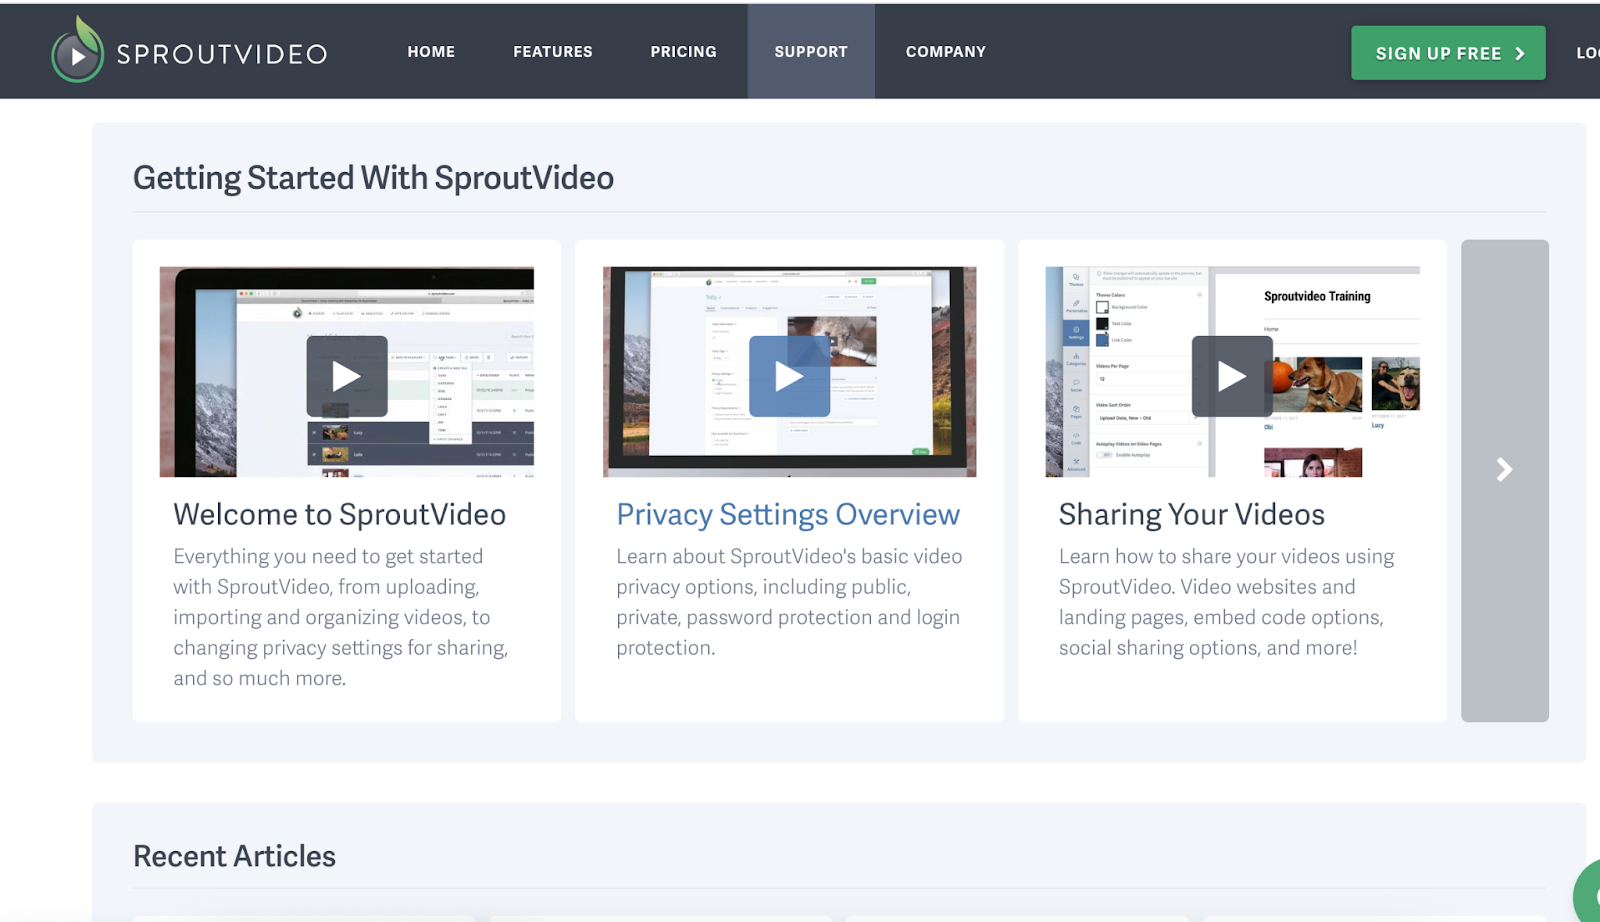Click 'Everything you need to get started' description
The height and width of the screenshot is (922, 1600).
click(x=341, y=617)
